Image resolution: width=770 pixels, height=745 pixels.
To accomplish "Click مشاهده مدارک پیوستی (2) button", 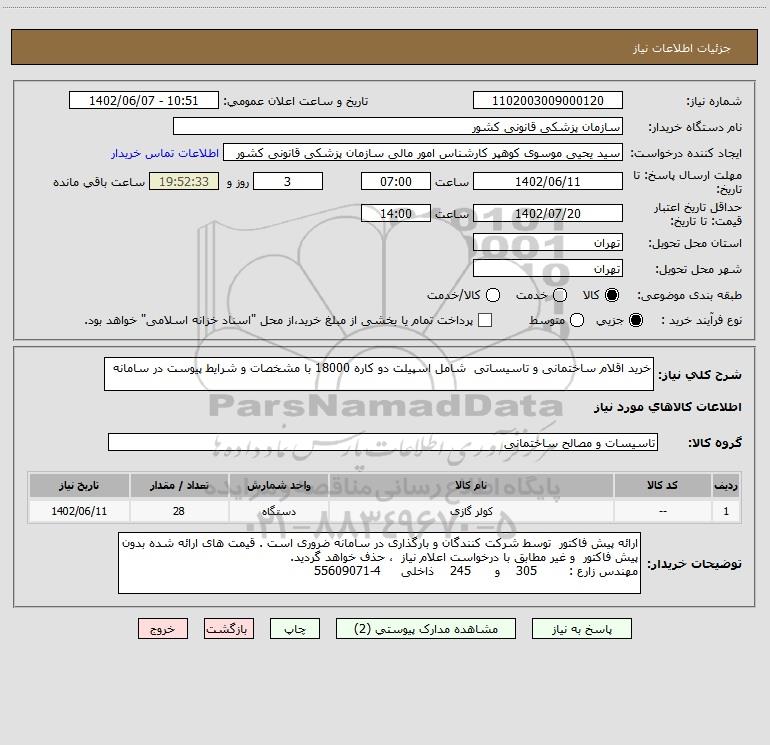I will (x=426, y=629).
